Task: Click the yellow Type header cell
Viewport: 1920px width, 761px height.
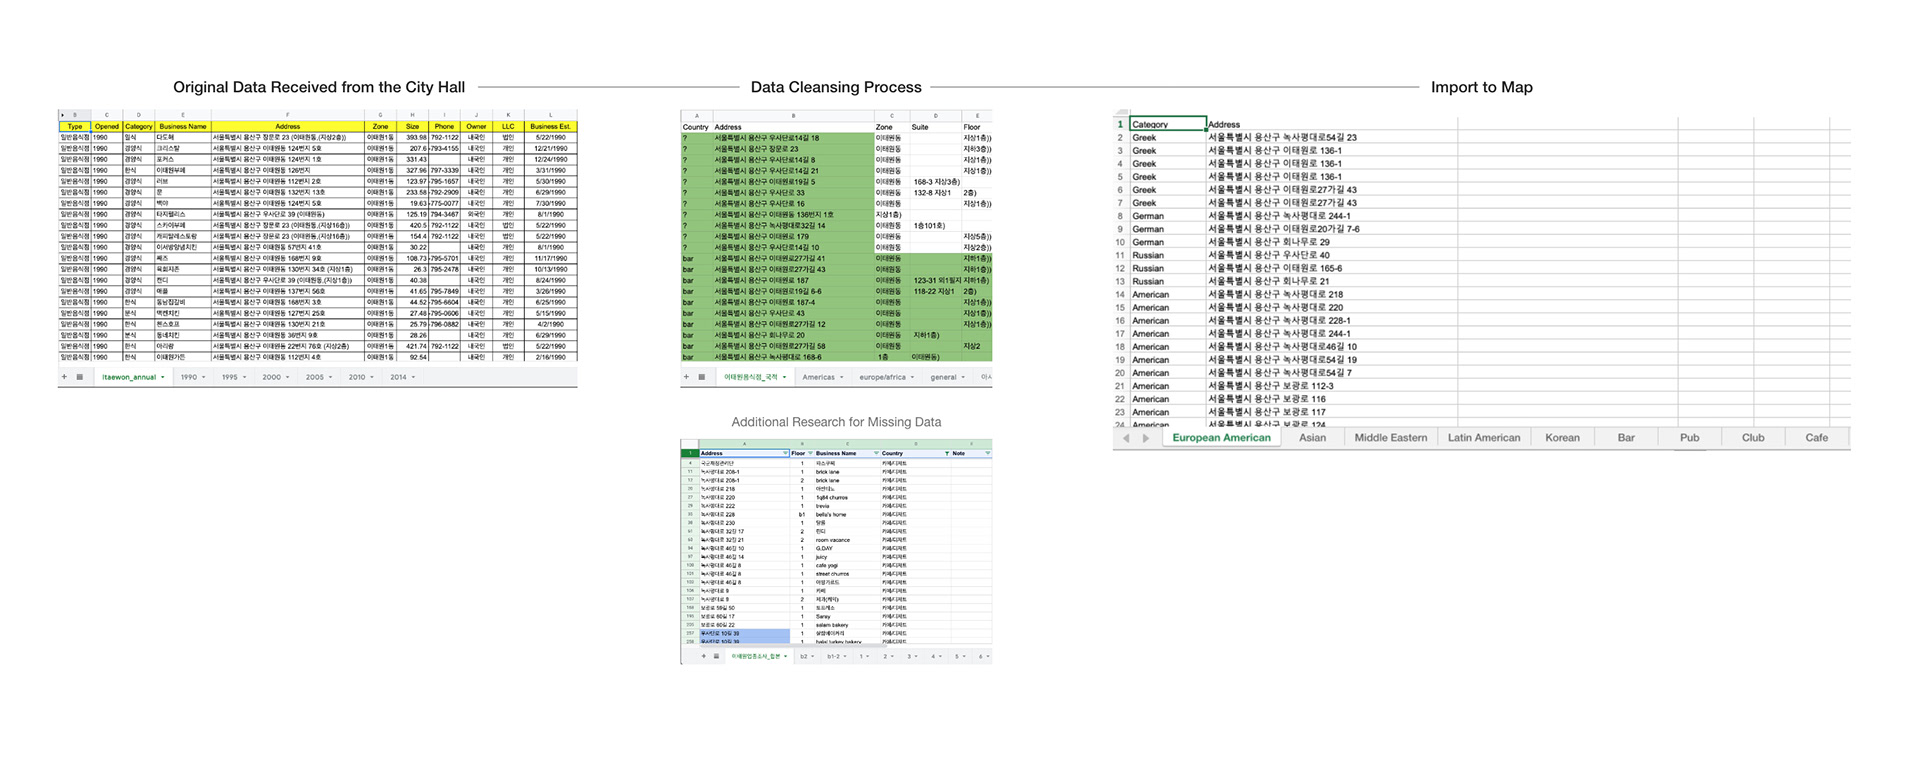Action: 75,126
